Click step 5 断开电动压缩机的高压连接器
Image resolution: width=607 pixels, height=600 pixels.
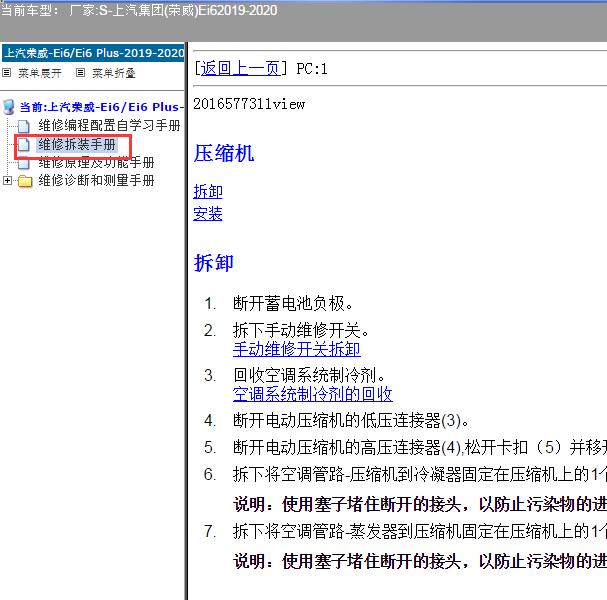point(420,447)
